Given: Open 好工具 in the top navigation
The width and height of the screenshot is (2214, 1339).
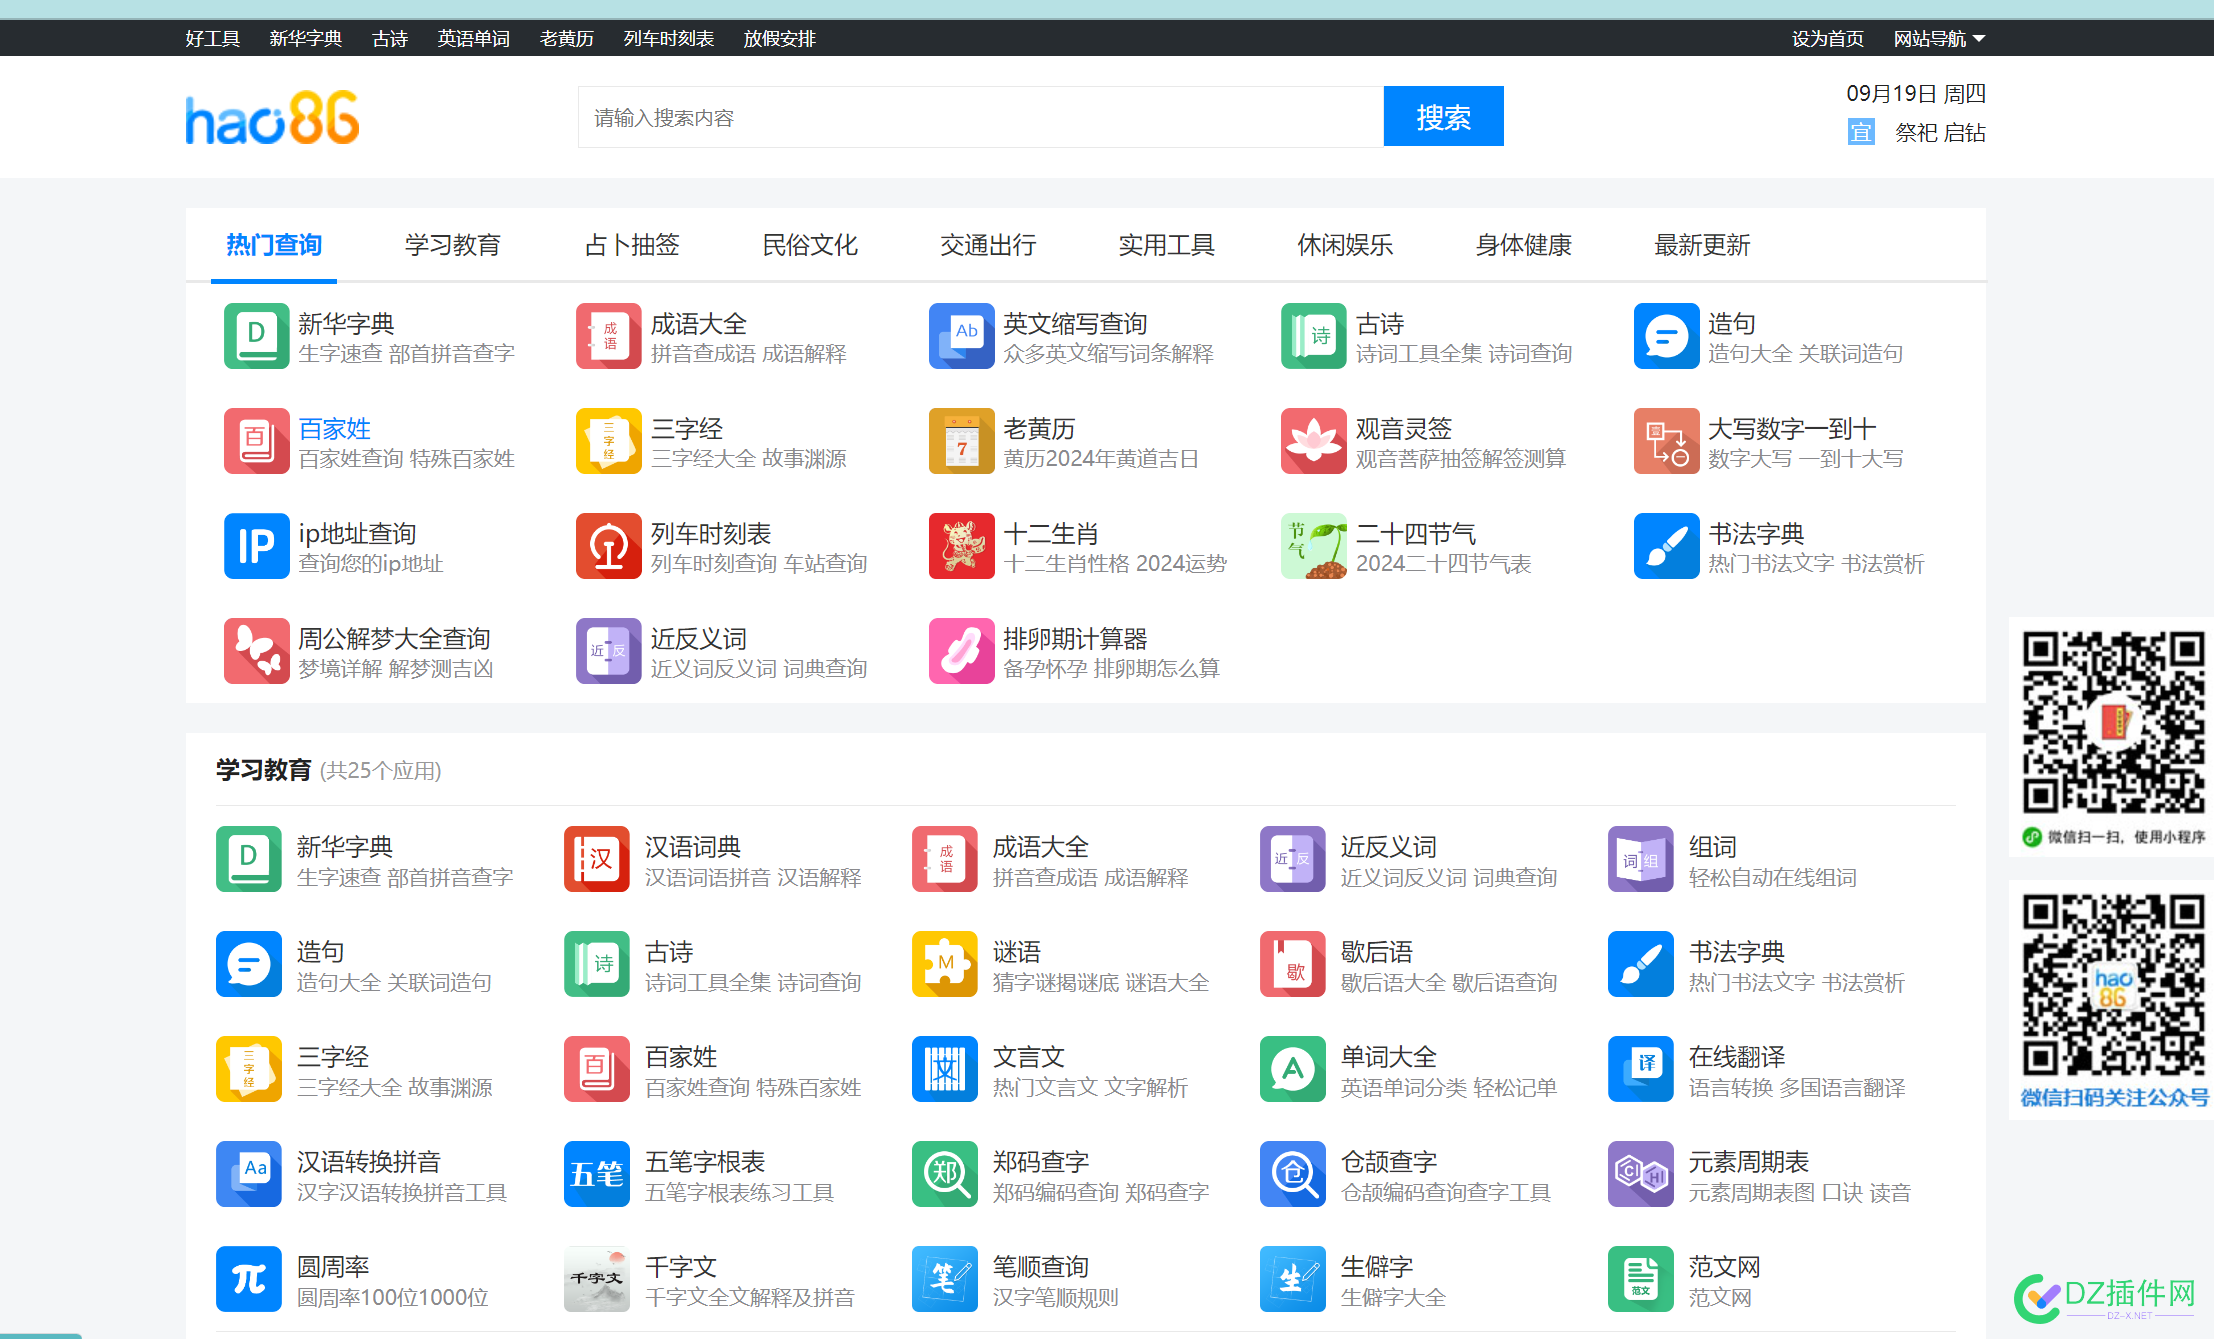Looking at the screenshot, I should point(212,39).
